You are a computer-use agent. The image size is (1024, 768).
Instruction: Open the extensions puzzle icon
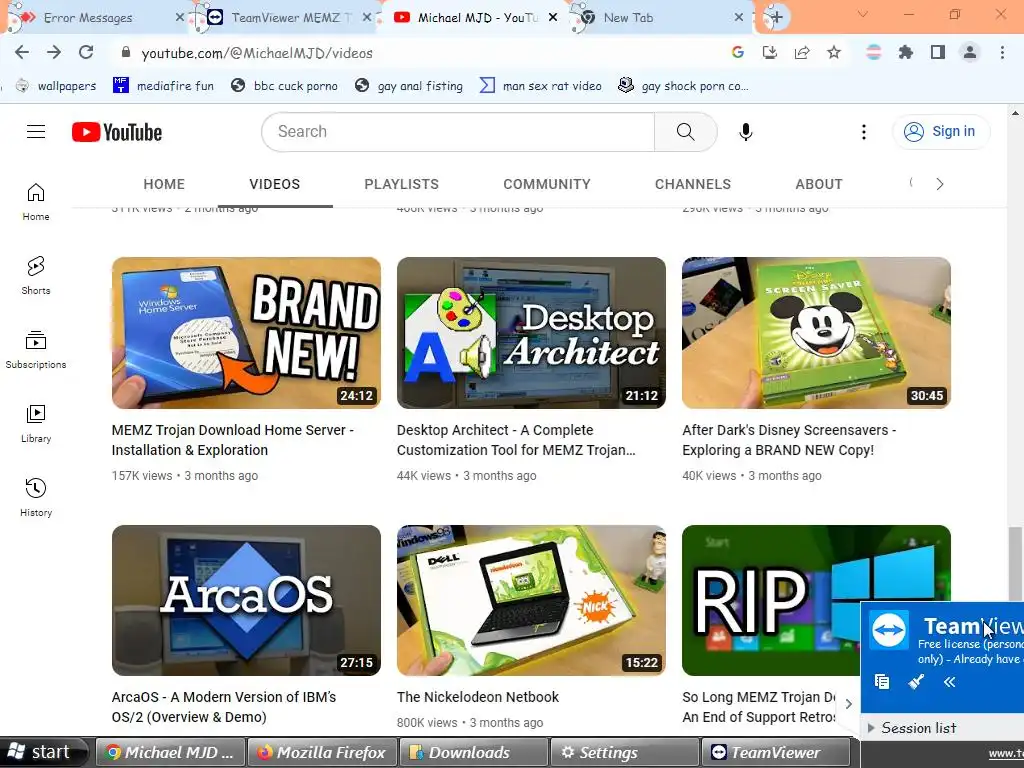coord(906,53)
